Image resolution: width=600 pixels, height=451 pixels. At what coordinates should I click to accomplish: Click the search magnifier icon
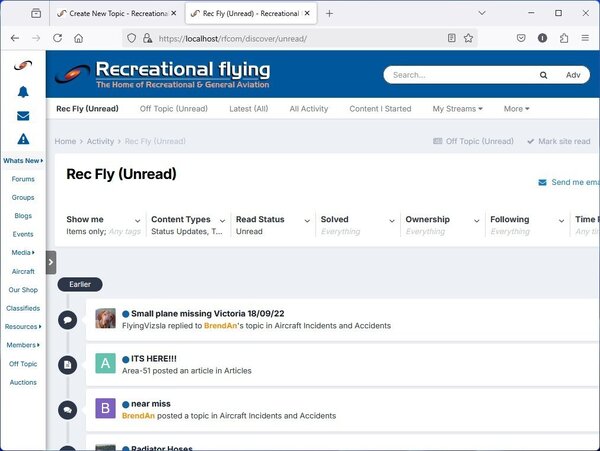(x=543, y=75)
